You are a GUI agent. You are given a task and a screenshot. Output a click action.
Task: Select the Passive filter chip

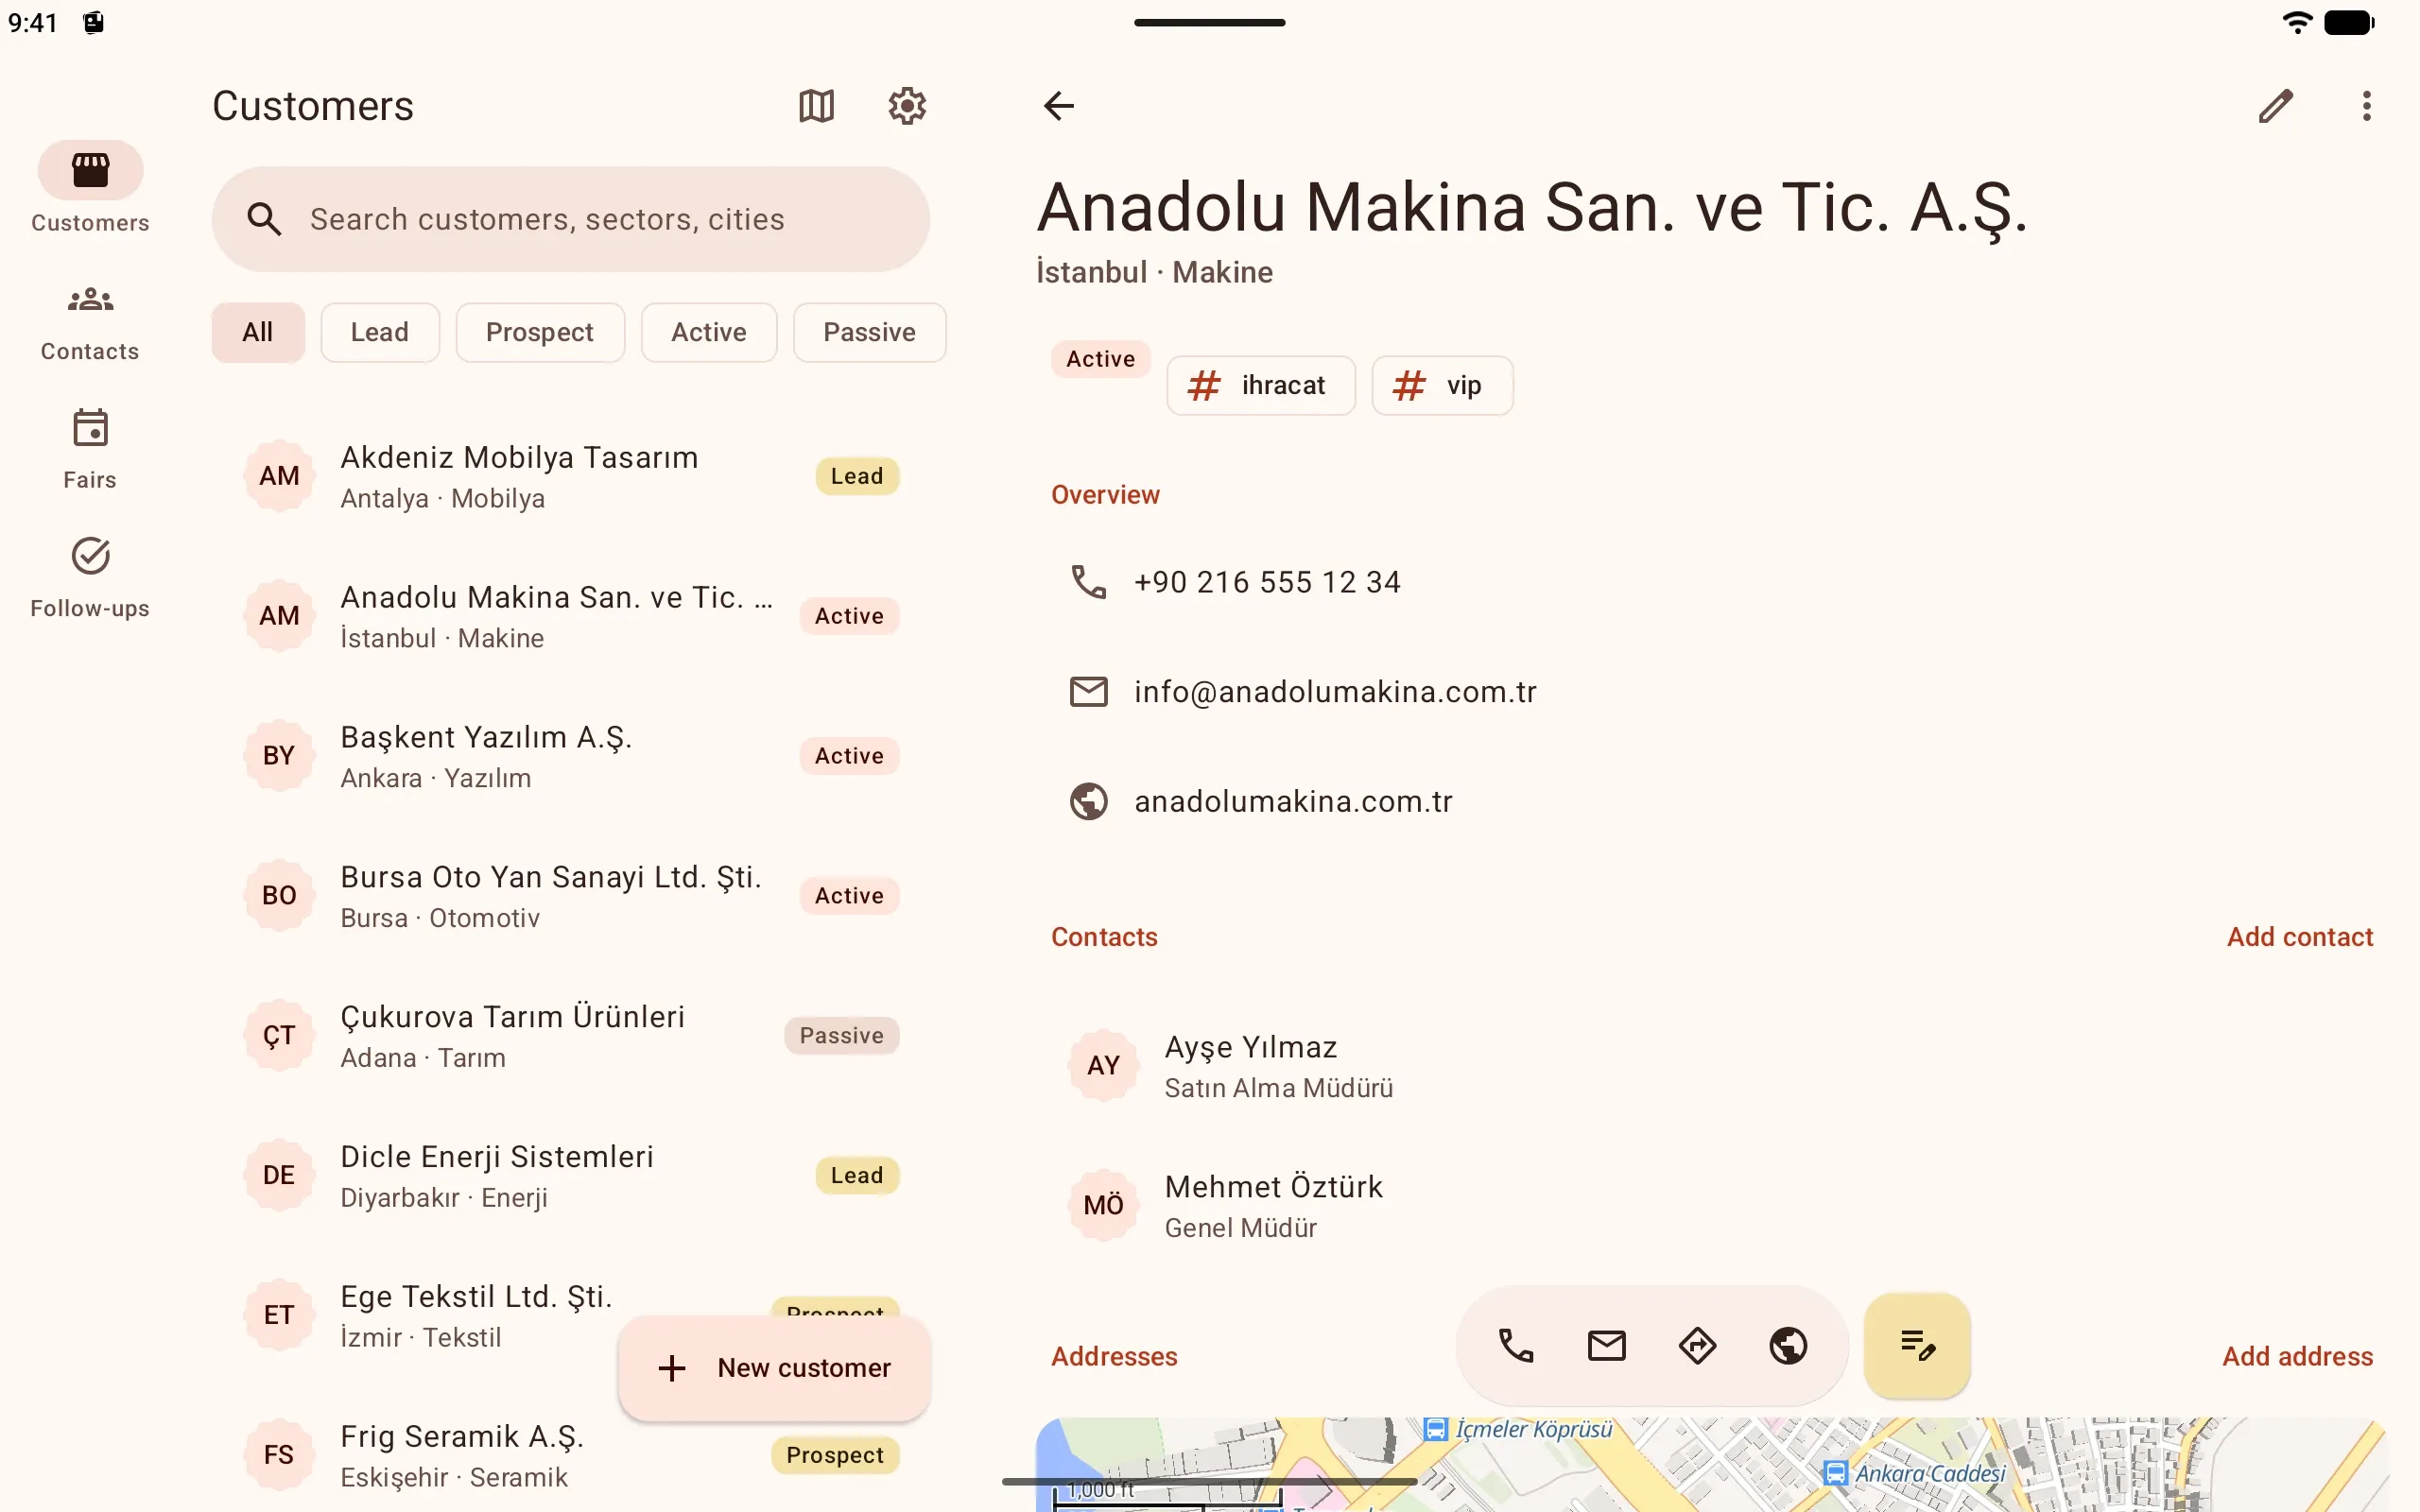pos(869,332)
